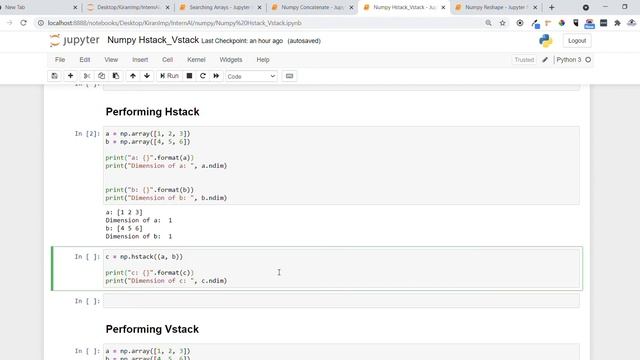Close the Numpy Concatenate tab

tap(351, 7)
